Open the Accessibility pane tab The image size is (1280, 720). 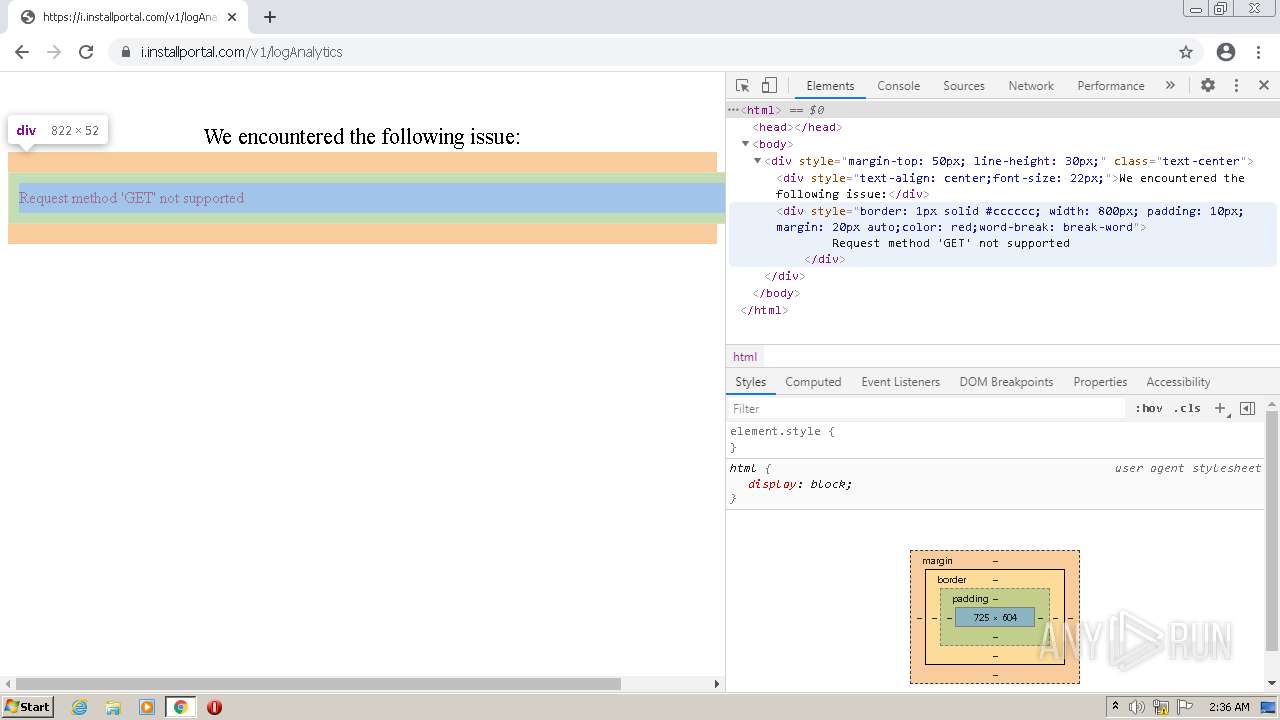[x=1178, y=382]
